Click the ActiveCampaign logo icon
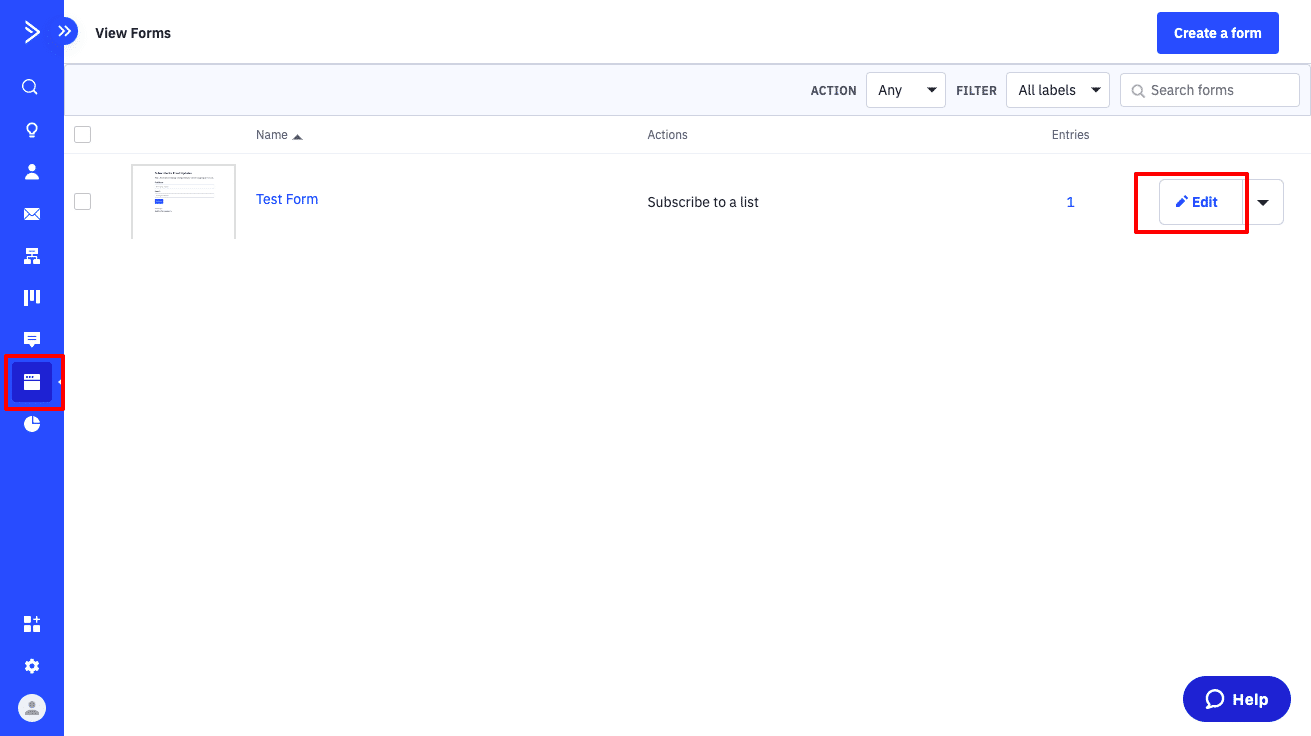The height and width of the screenshot is (736, 1311). 32,33
